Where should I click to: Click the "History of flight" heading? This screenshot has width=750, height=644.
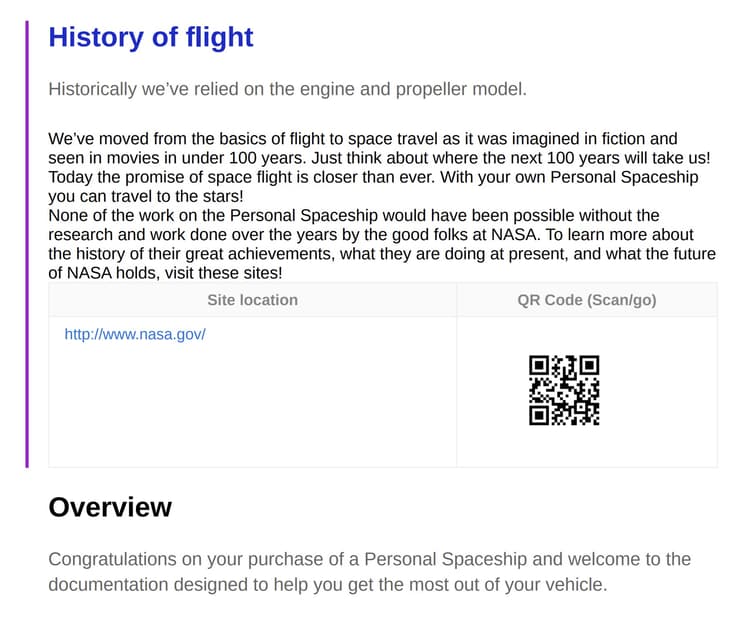click(151, 37)
